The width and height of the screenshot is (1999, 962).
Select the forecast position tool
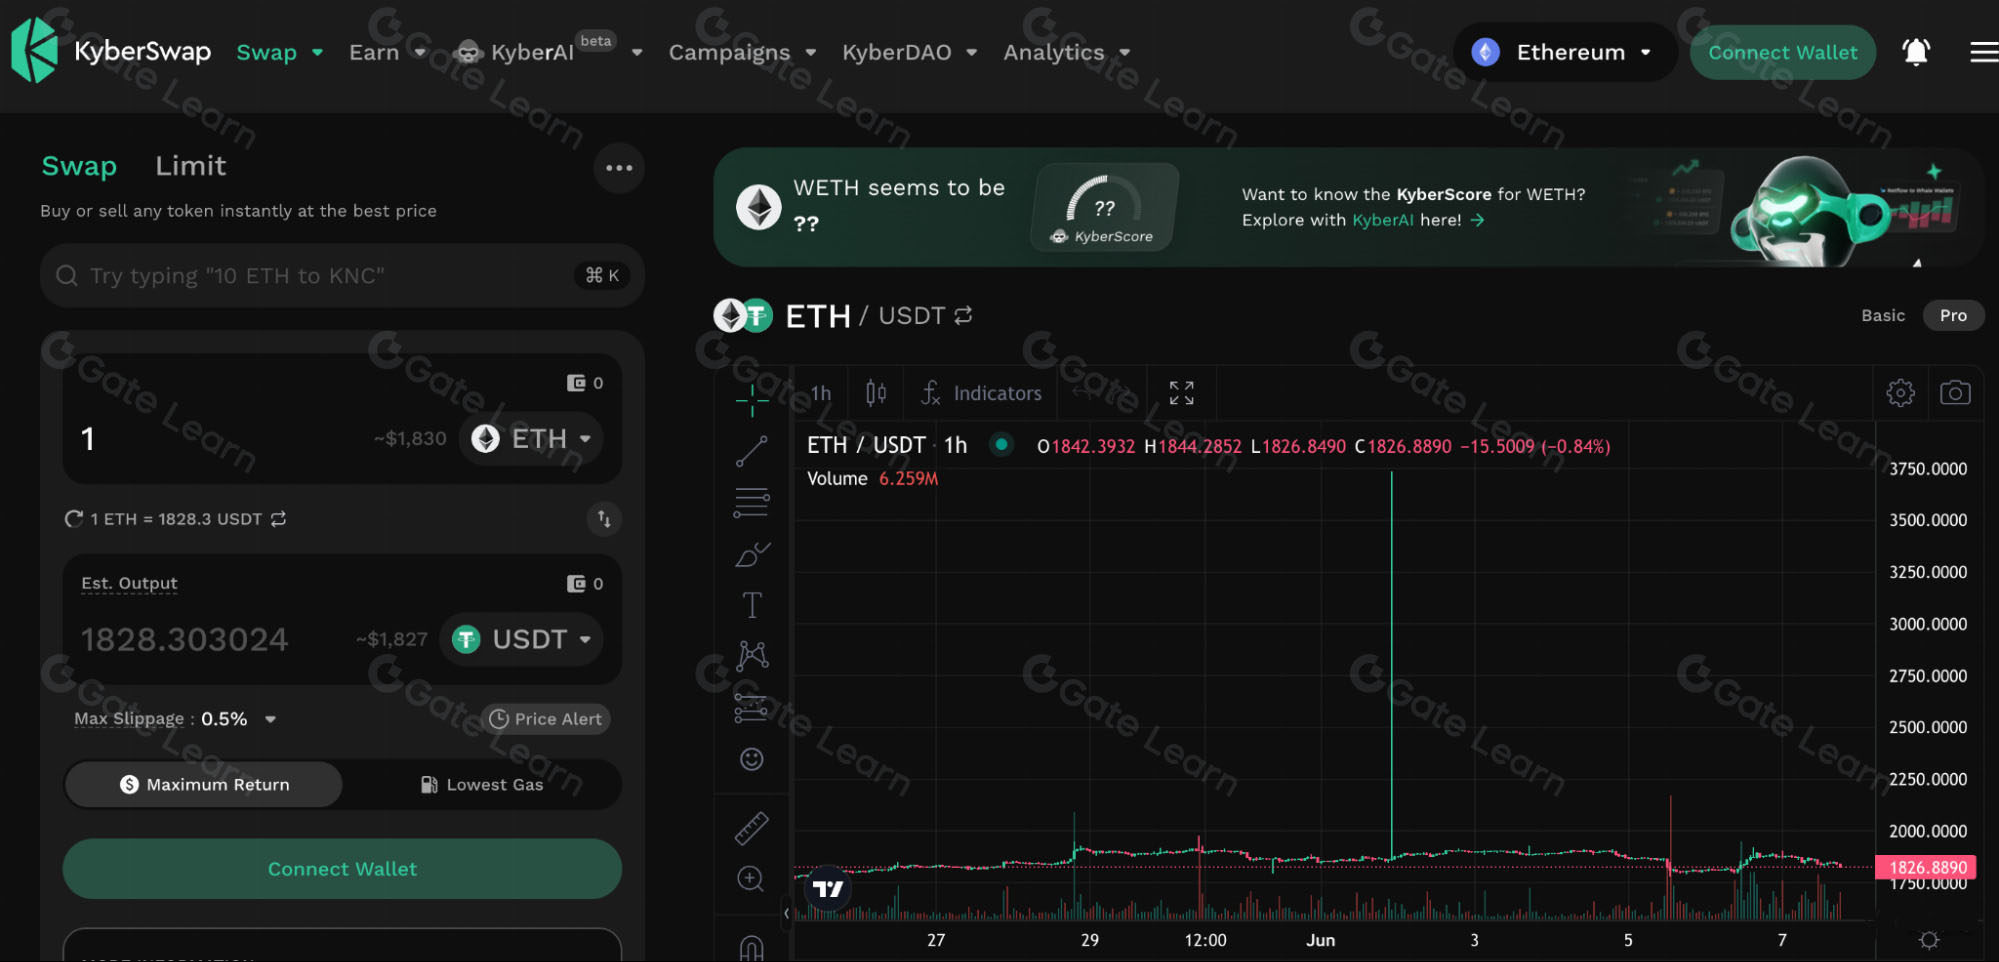point(752,707)
